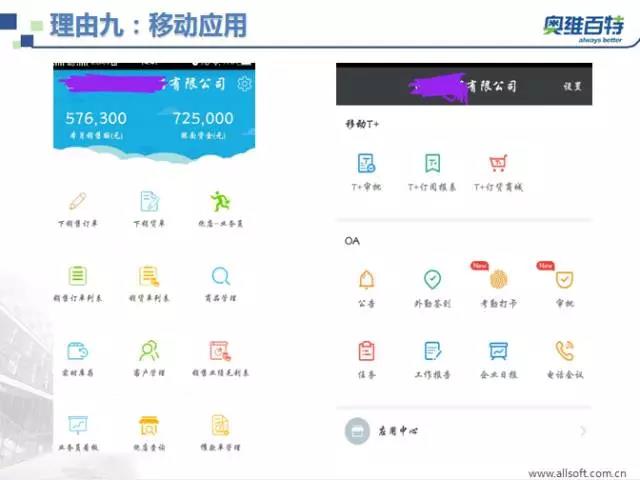The width and height of the screenshot is (640, 480).
Task: Open the blue presentation board chart icon
Action: (x=78, y=425)
